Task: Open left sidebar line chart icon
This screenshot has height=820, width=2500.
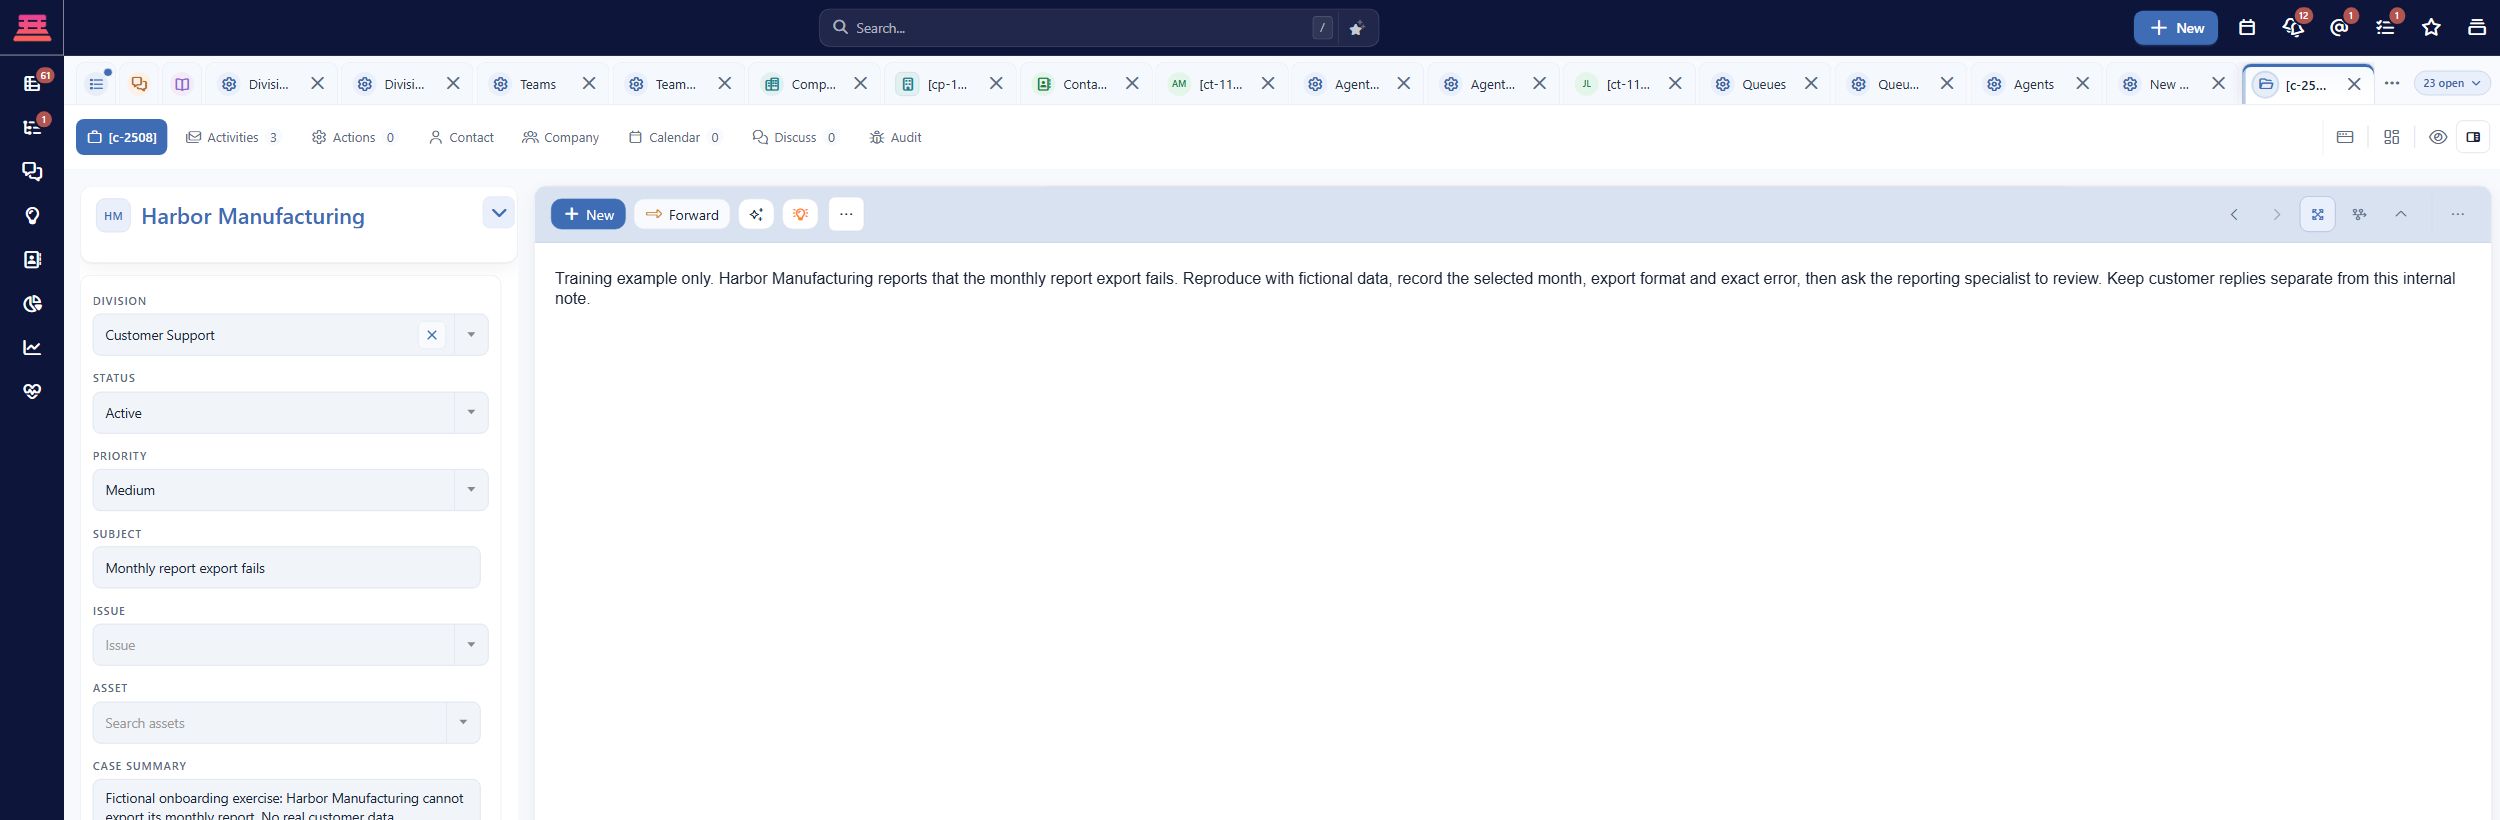Action: [x=32, y=347]
